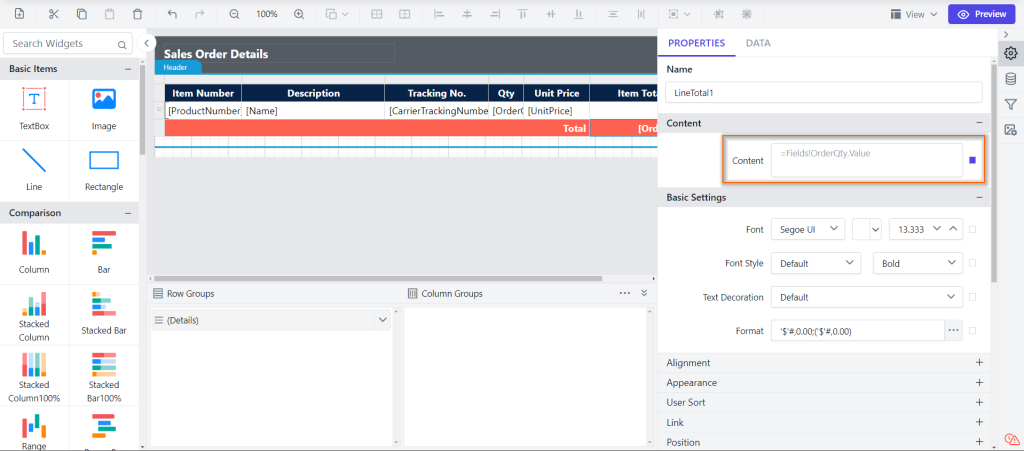
Task: Select the Stacked Column100% widget
Action: click(34, 377)
